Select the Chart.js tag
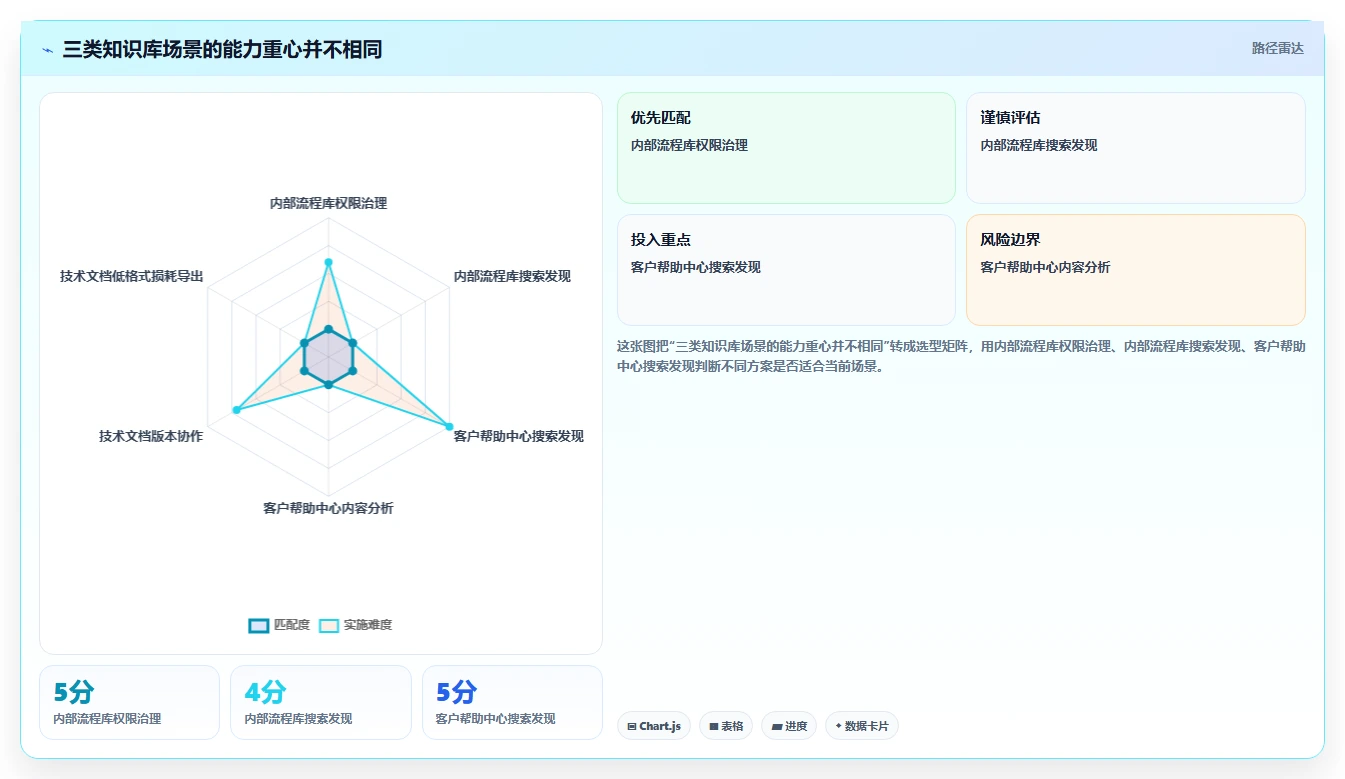This screenshot has width=1345, height=779. pos(654,726)
